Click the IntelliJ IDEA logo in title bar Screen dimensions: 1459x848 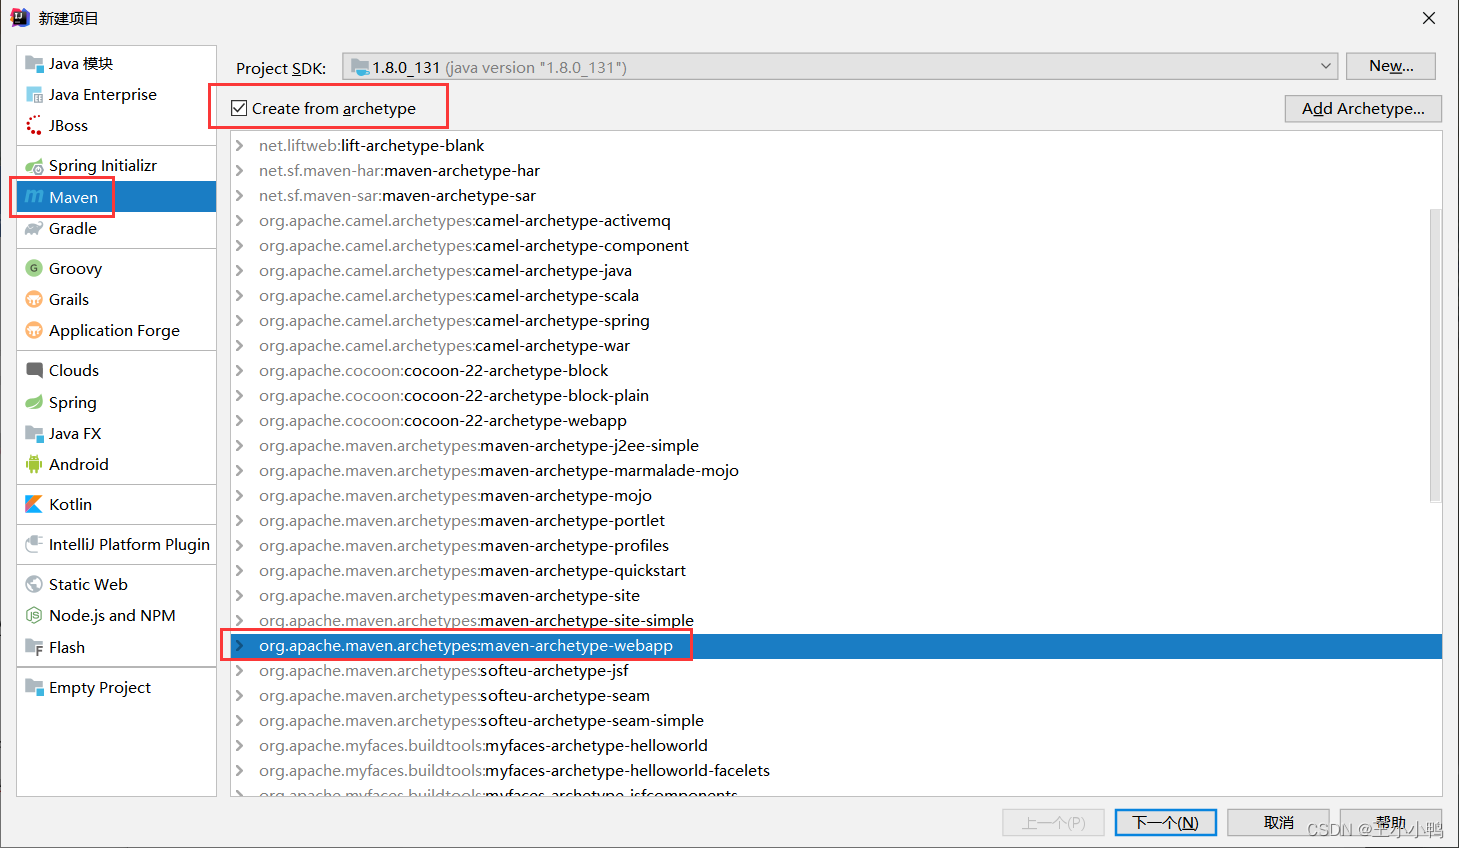coord(20,18)
